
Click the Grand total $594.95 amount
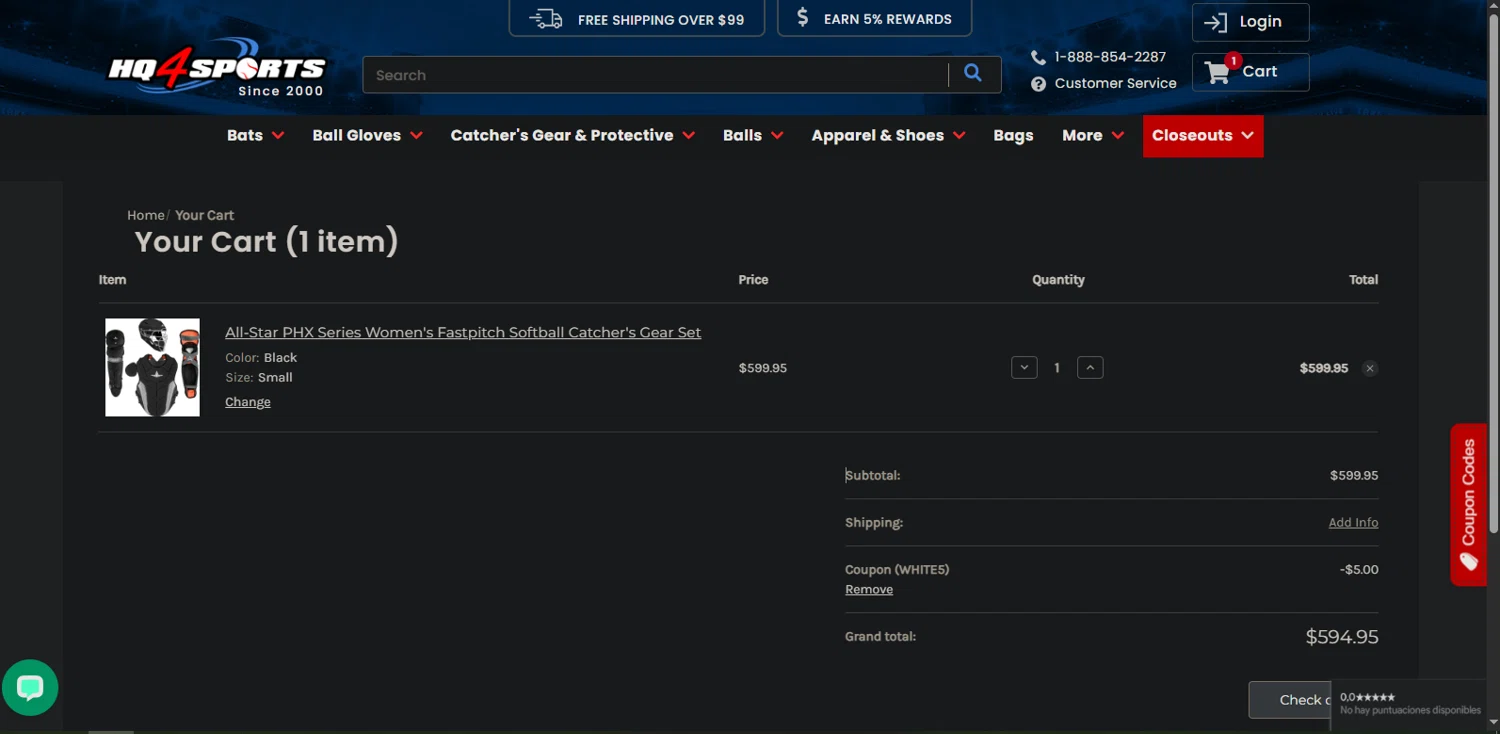coord(1342,637)
